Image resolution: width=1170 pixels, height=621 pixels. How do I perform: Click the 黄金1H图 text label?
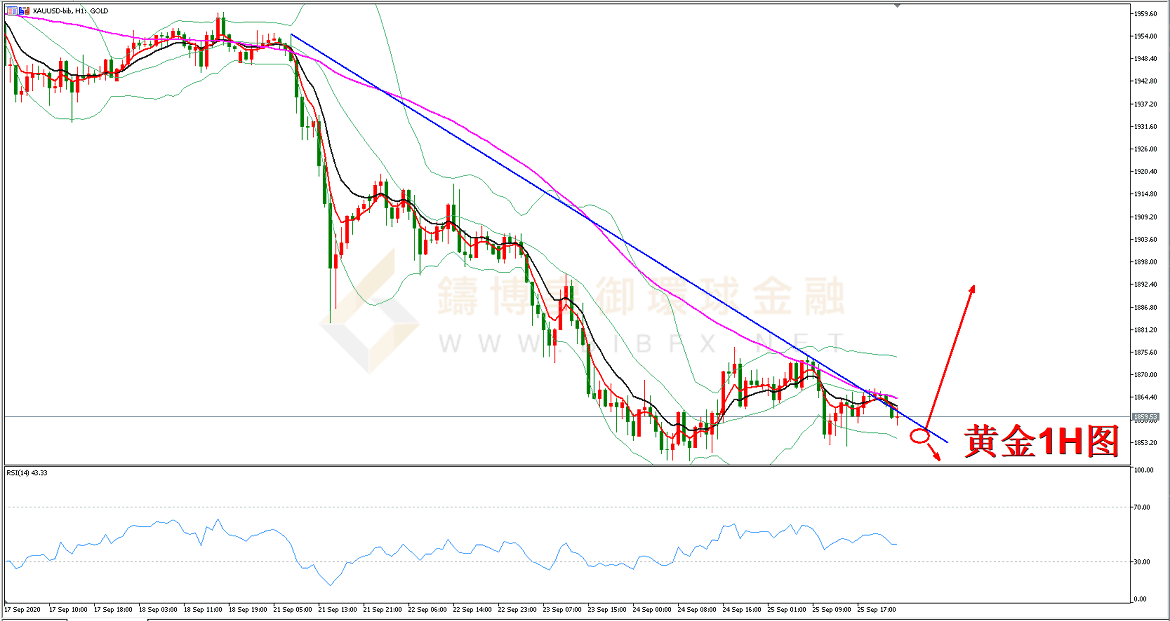(1041, 441)
